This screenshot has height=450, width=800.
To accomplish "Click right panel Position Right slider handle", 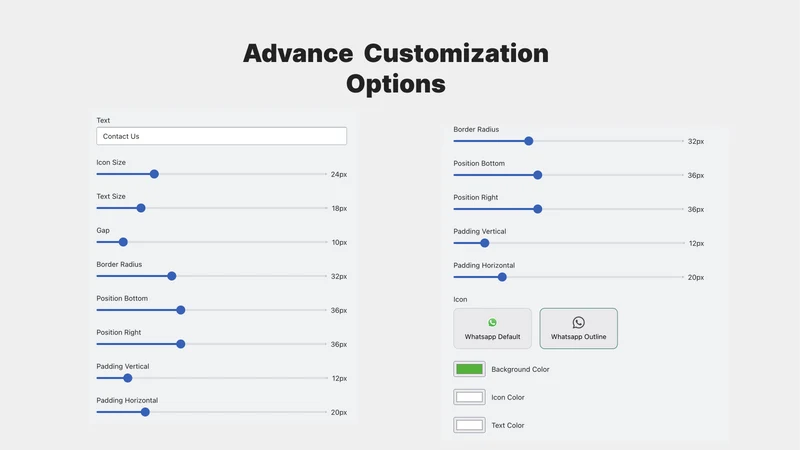I will (538, 209).
